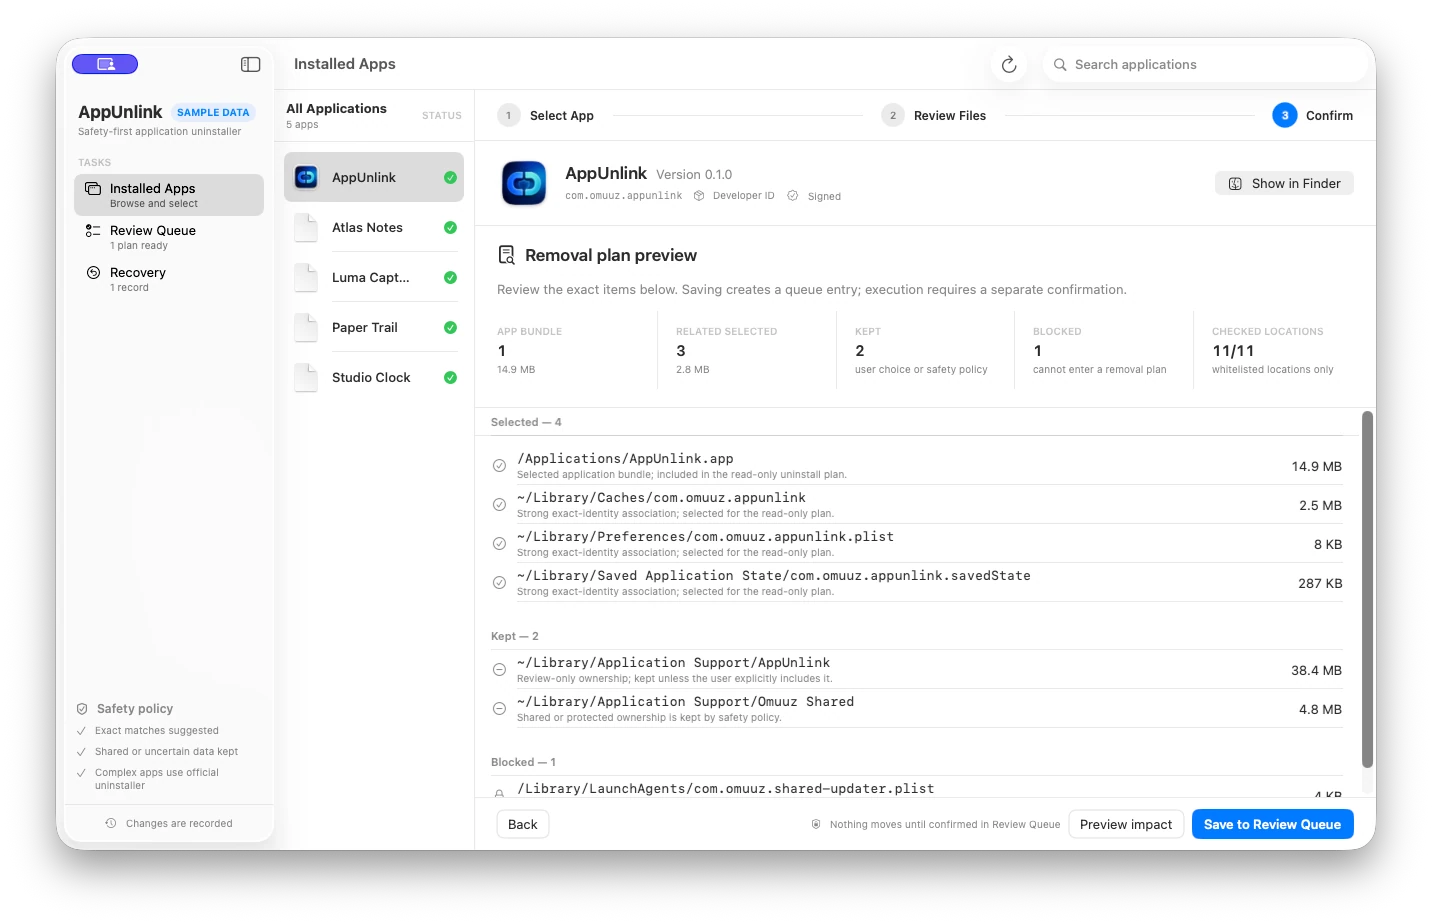This screenshot has height=924, width=1432.
Task: Go to step 2 Review Files
Action: click(934, 115)
